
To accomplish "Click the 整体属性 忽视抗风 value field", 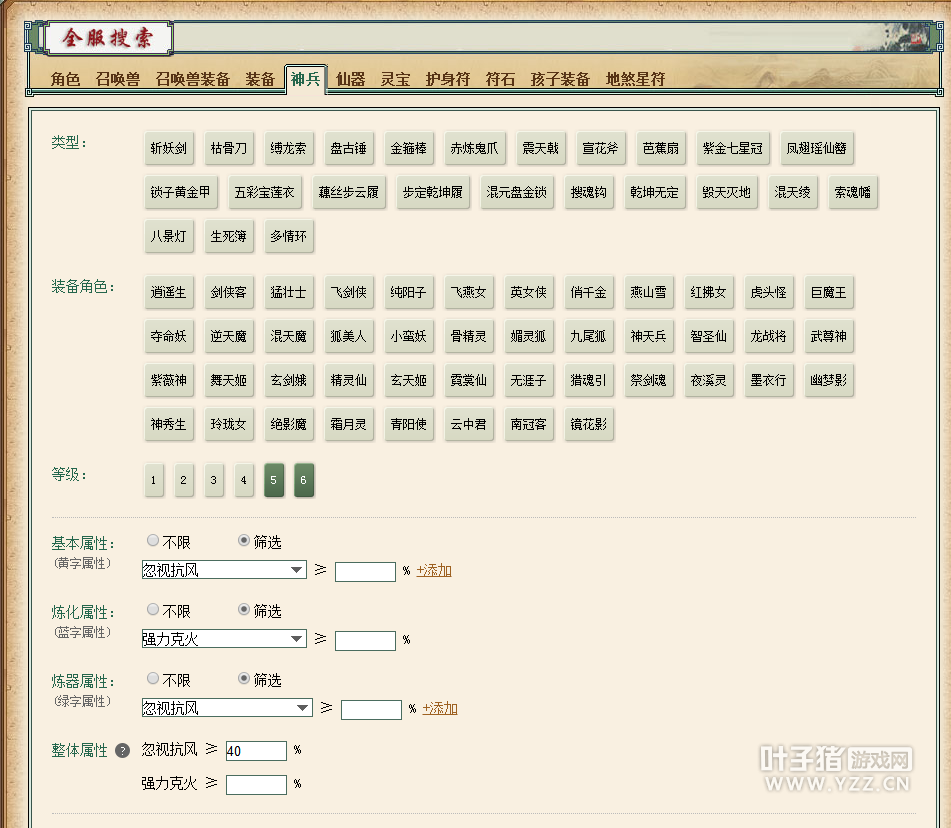I will (256, 751).
